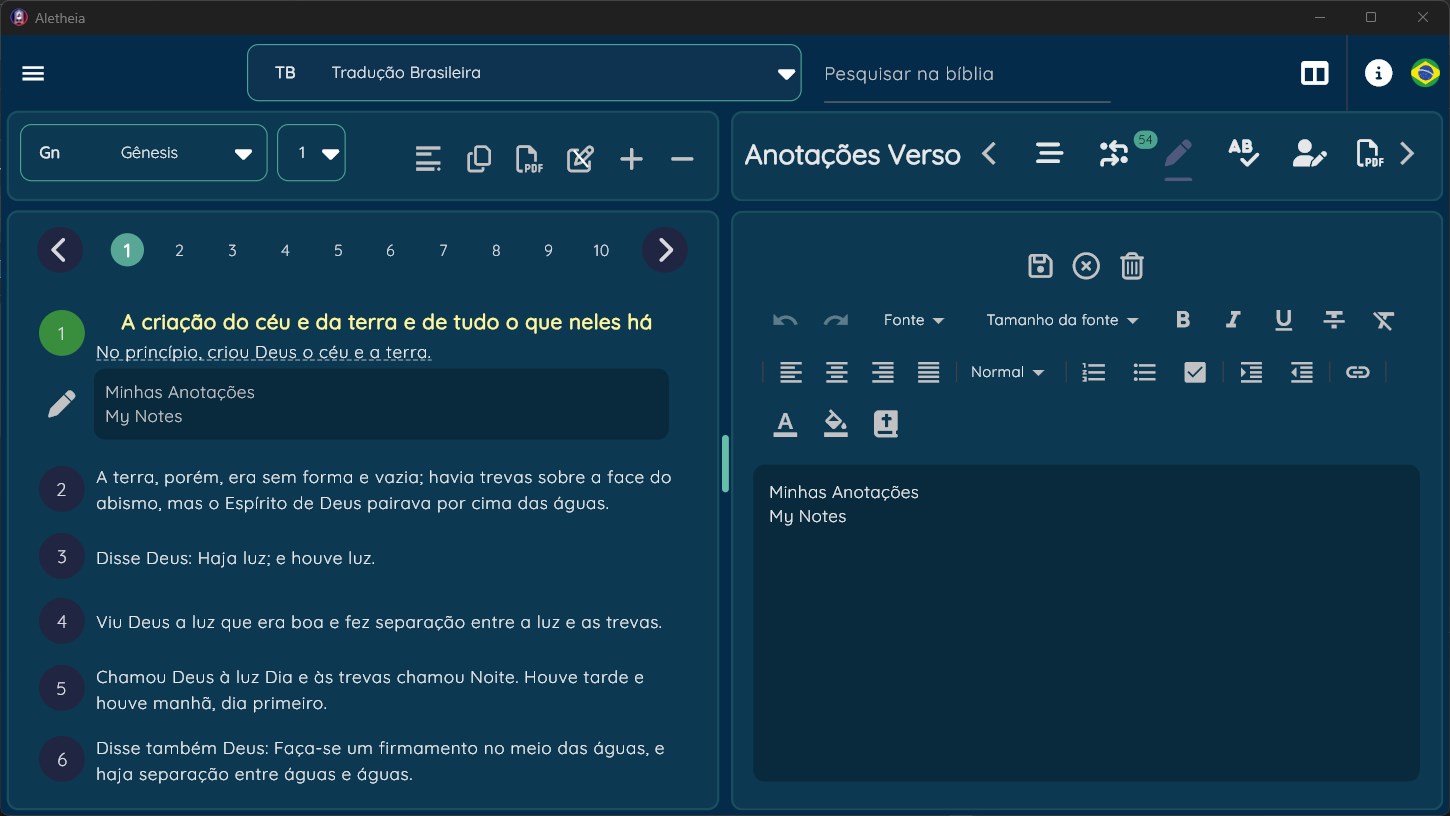This screenshot has height=816, width=1450.
Task: Copy chapter text icon
Action: [x=479, y=159]
